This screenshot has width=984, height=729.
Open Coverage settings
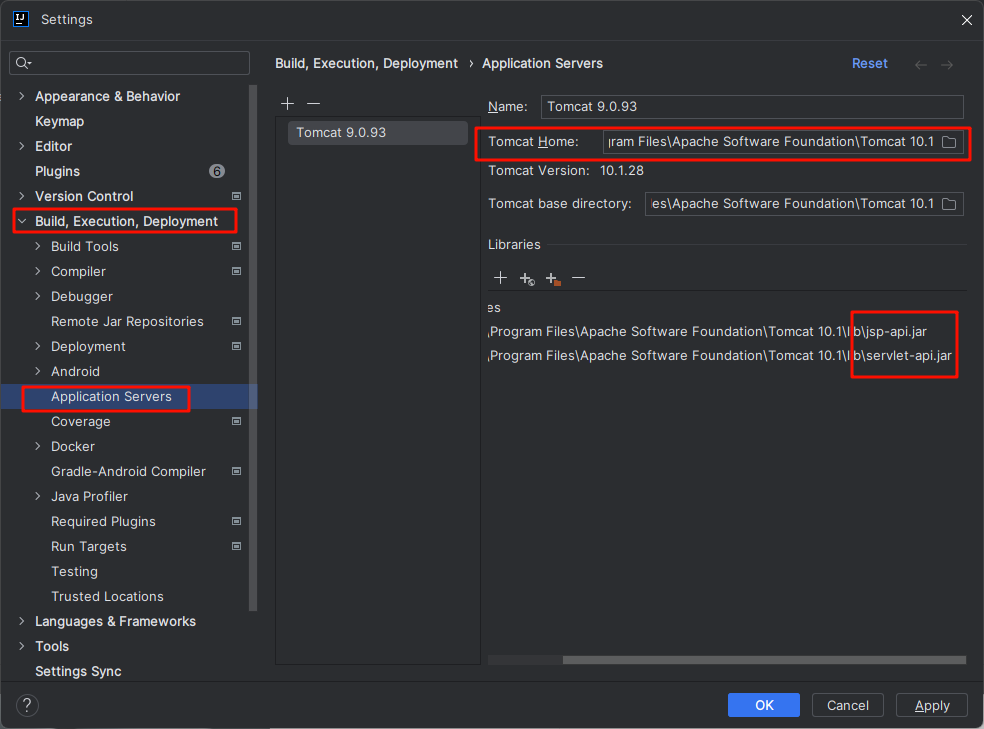click(x=81, y=422)
